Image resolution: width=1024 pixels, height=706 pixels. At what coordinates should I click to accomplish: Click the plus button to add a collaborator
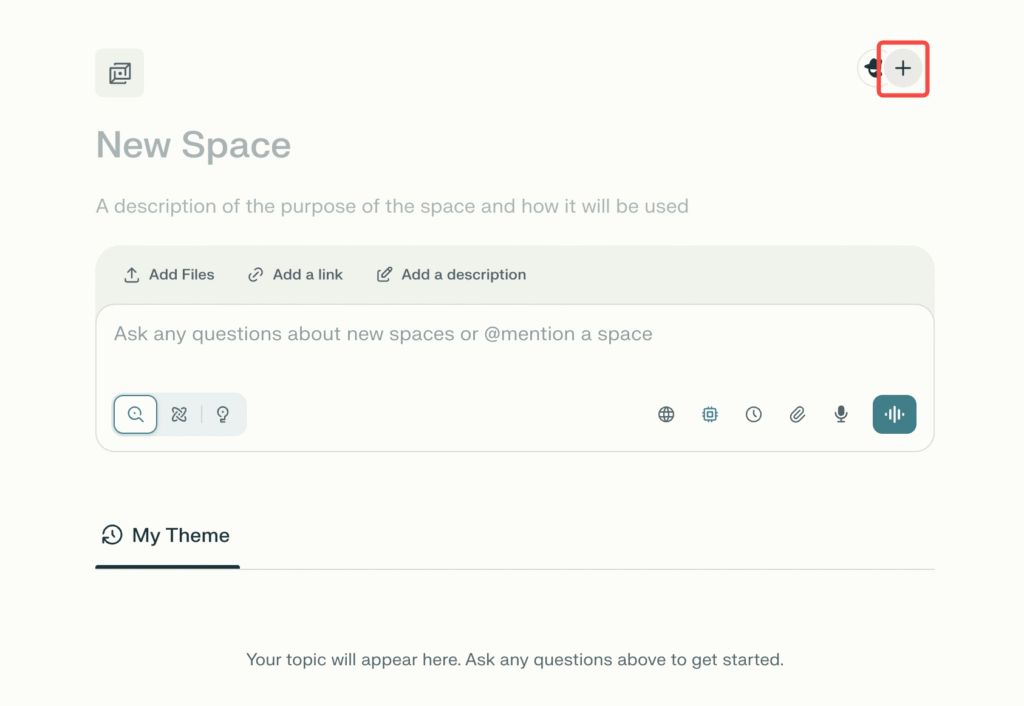(x=903, y=68)
